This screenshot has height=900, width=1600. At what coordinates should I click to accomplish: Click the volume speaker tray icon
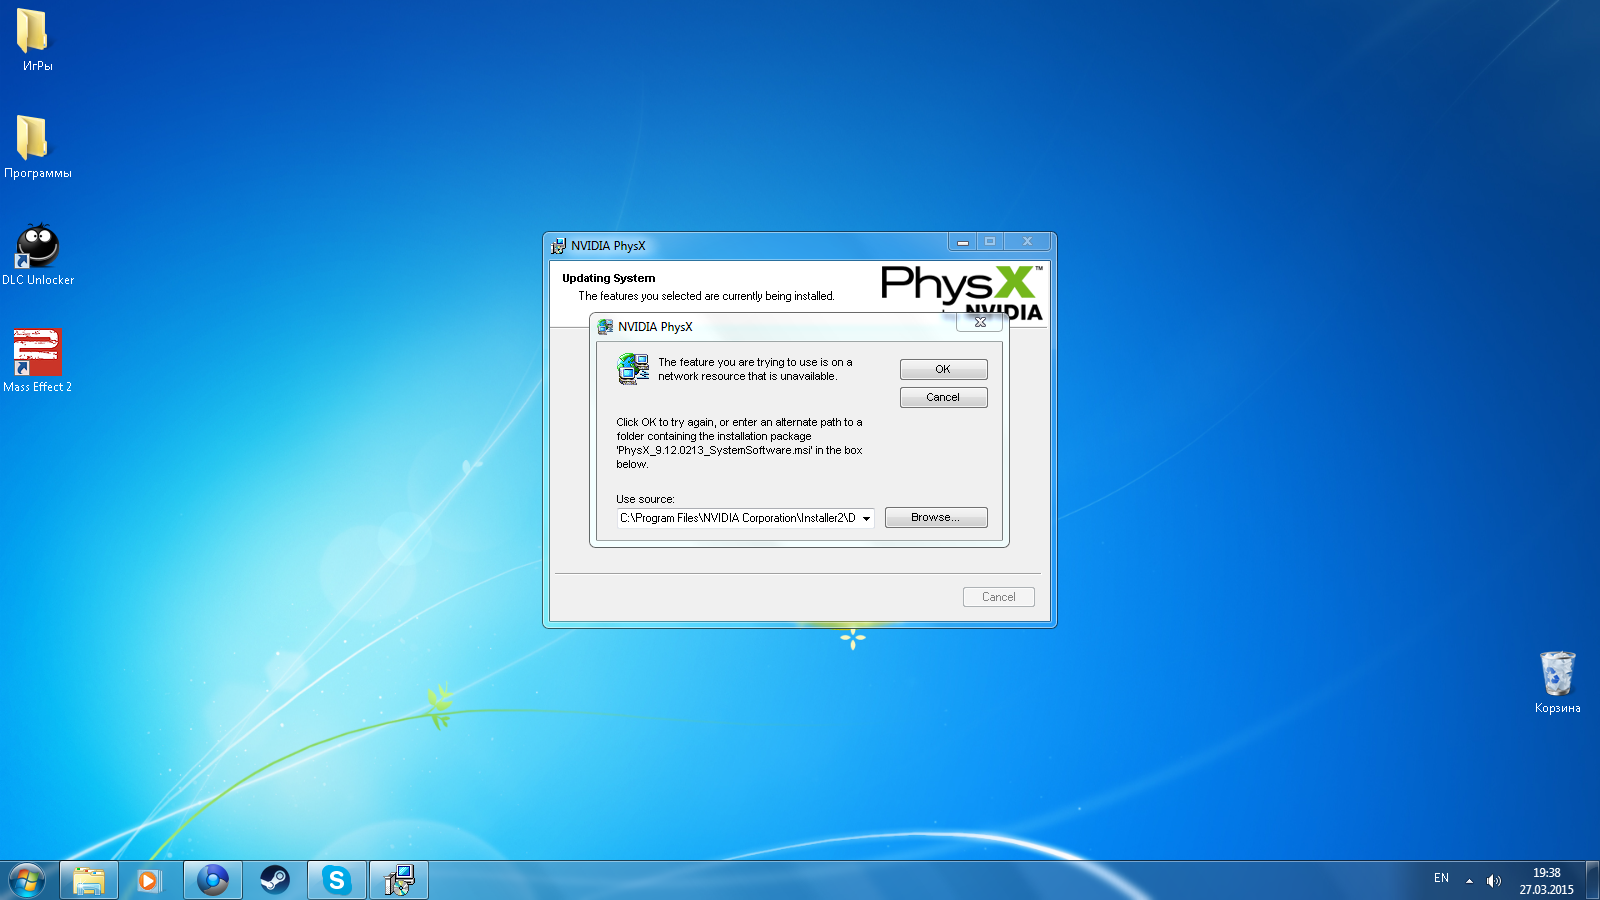pyautogui.click(x=1494, y=881)
